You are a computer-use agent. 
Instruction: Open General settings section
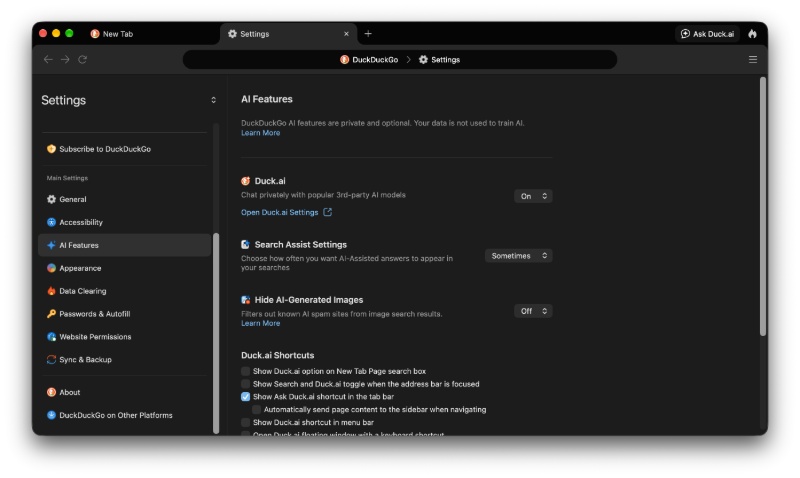click(124, 199)
